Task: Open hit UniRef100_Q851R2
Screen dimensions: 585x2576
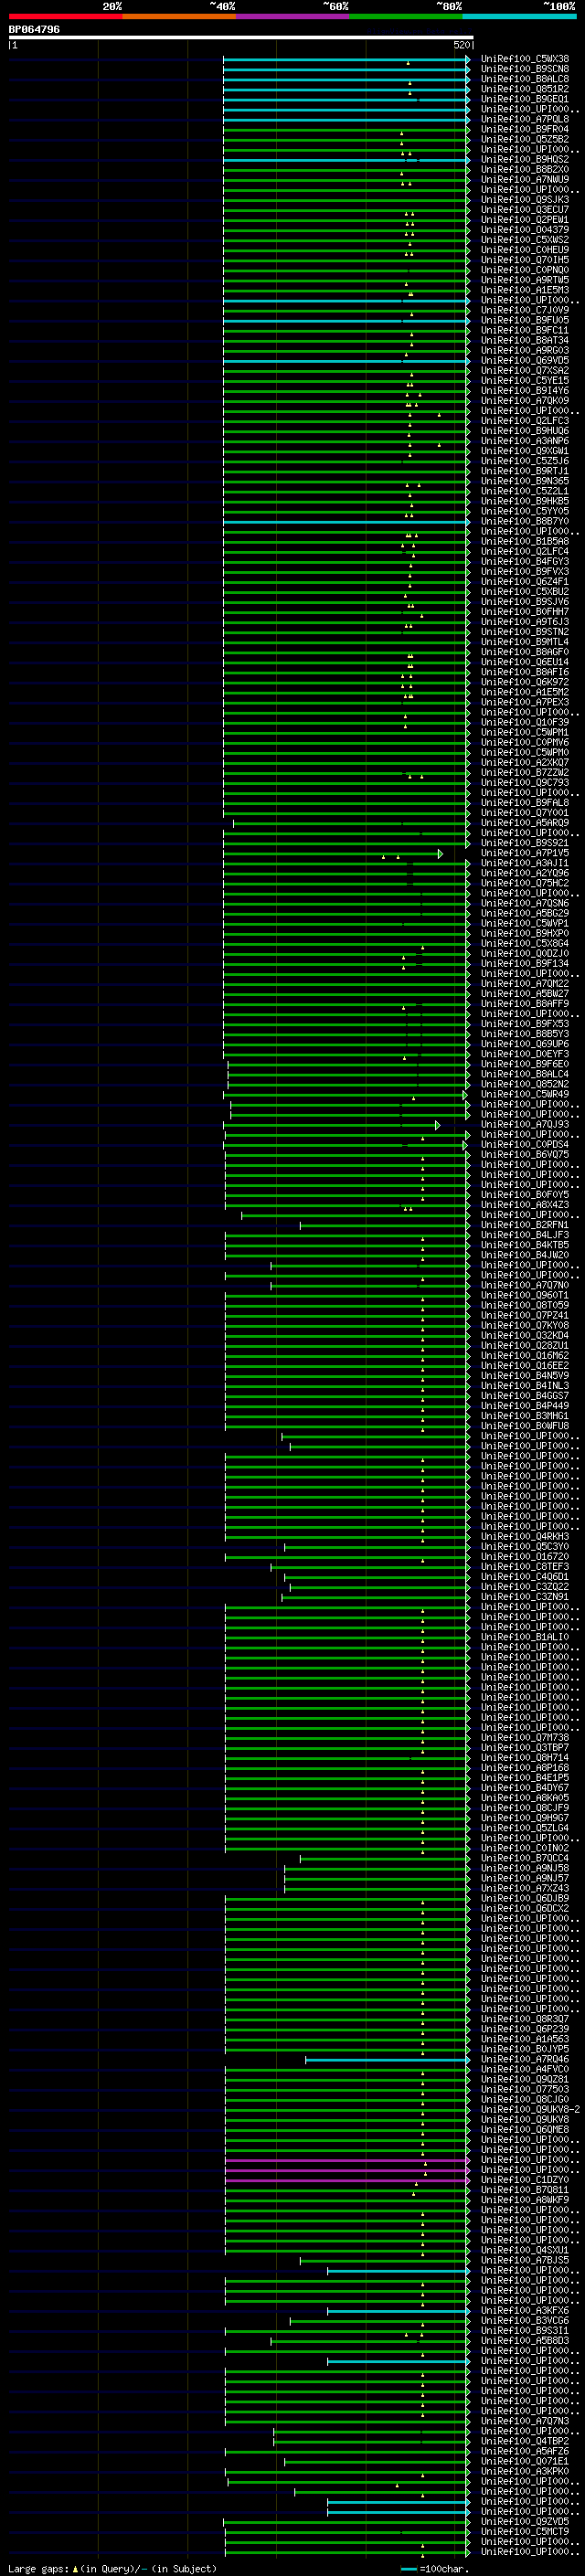Action: 525,90
